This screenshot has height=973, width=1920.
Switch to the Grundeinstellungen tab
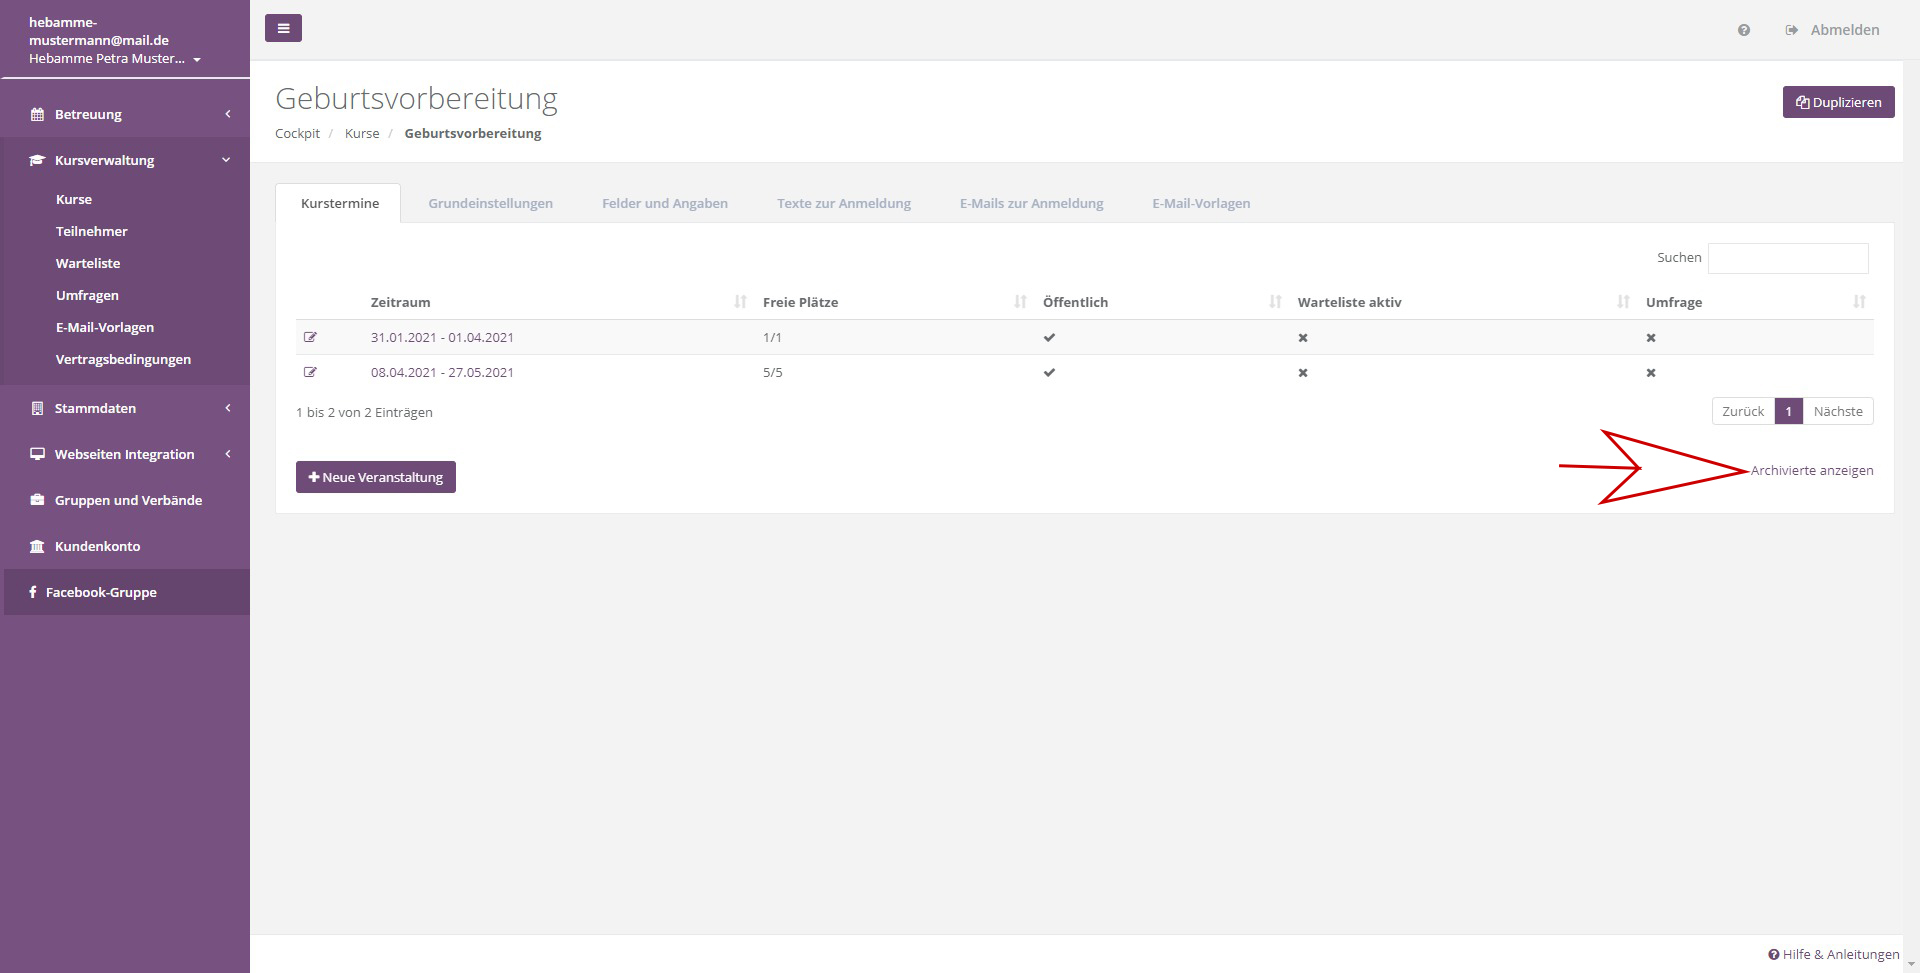(490, 203)
